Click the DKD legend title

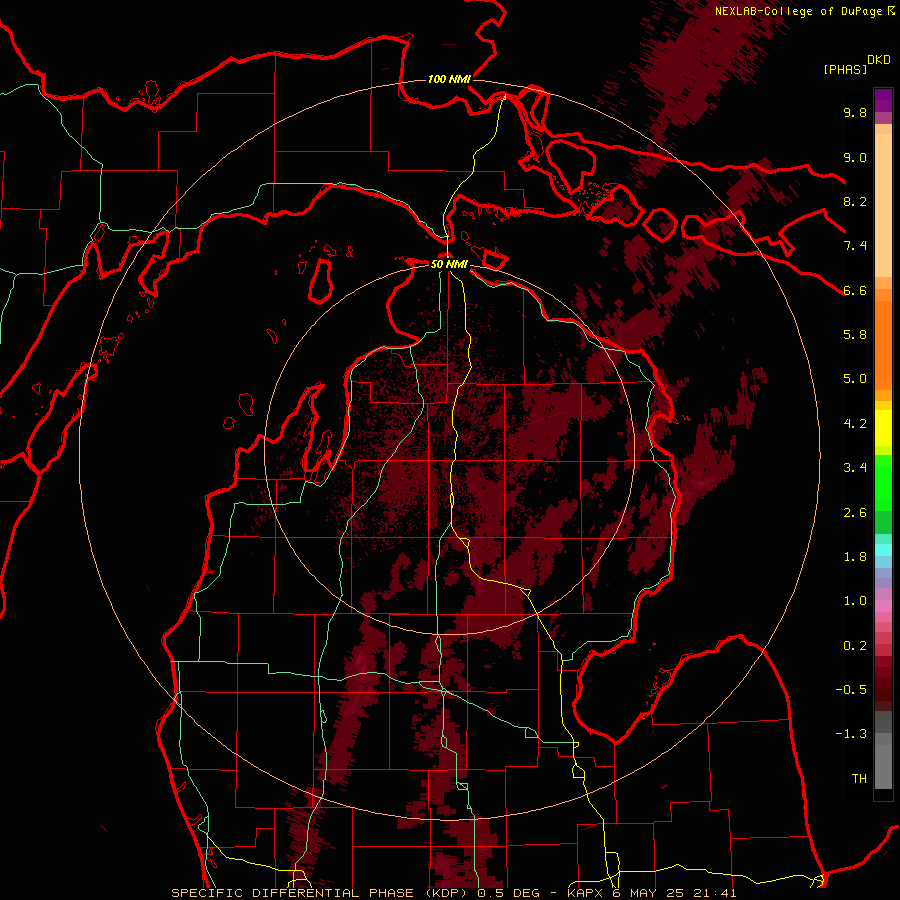tap(879, 60)
